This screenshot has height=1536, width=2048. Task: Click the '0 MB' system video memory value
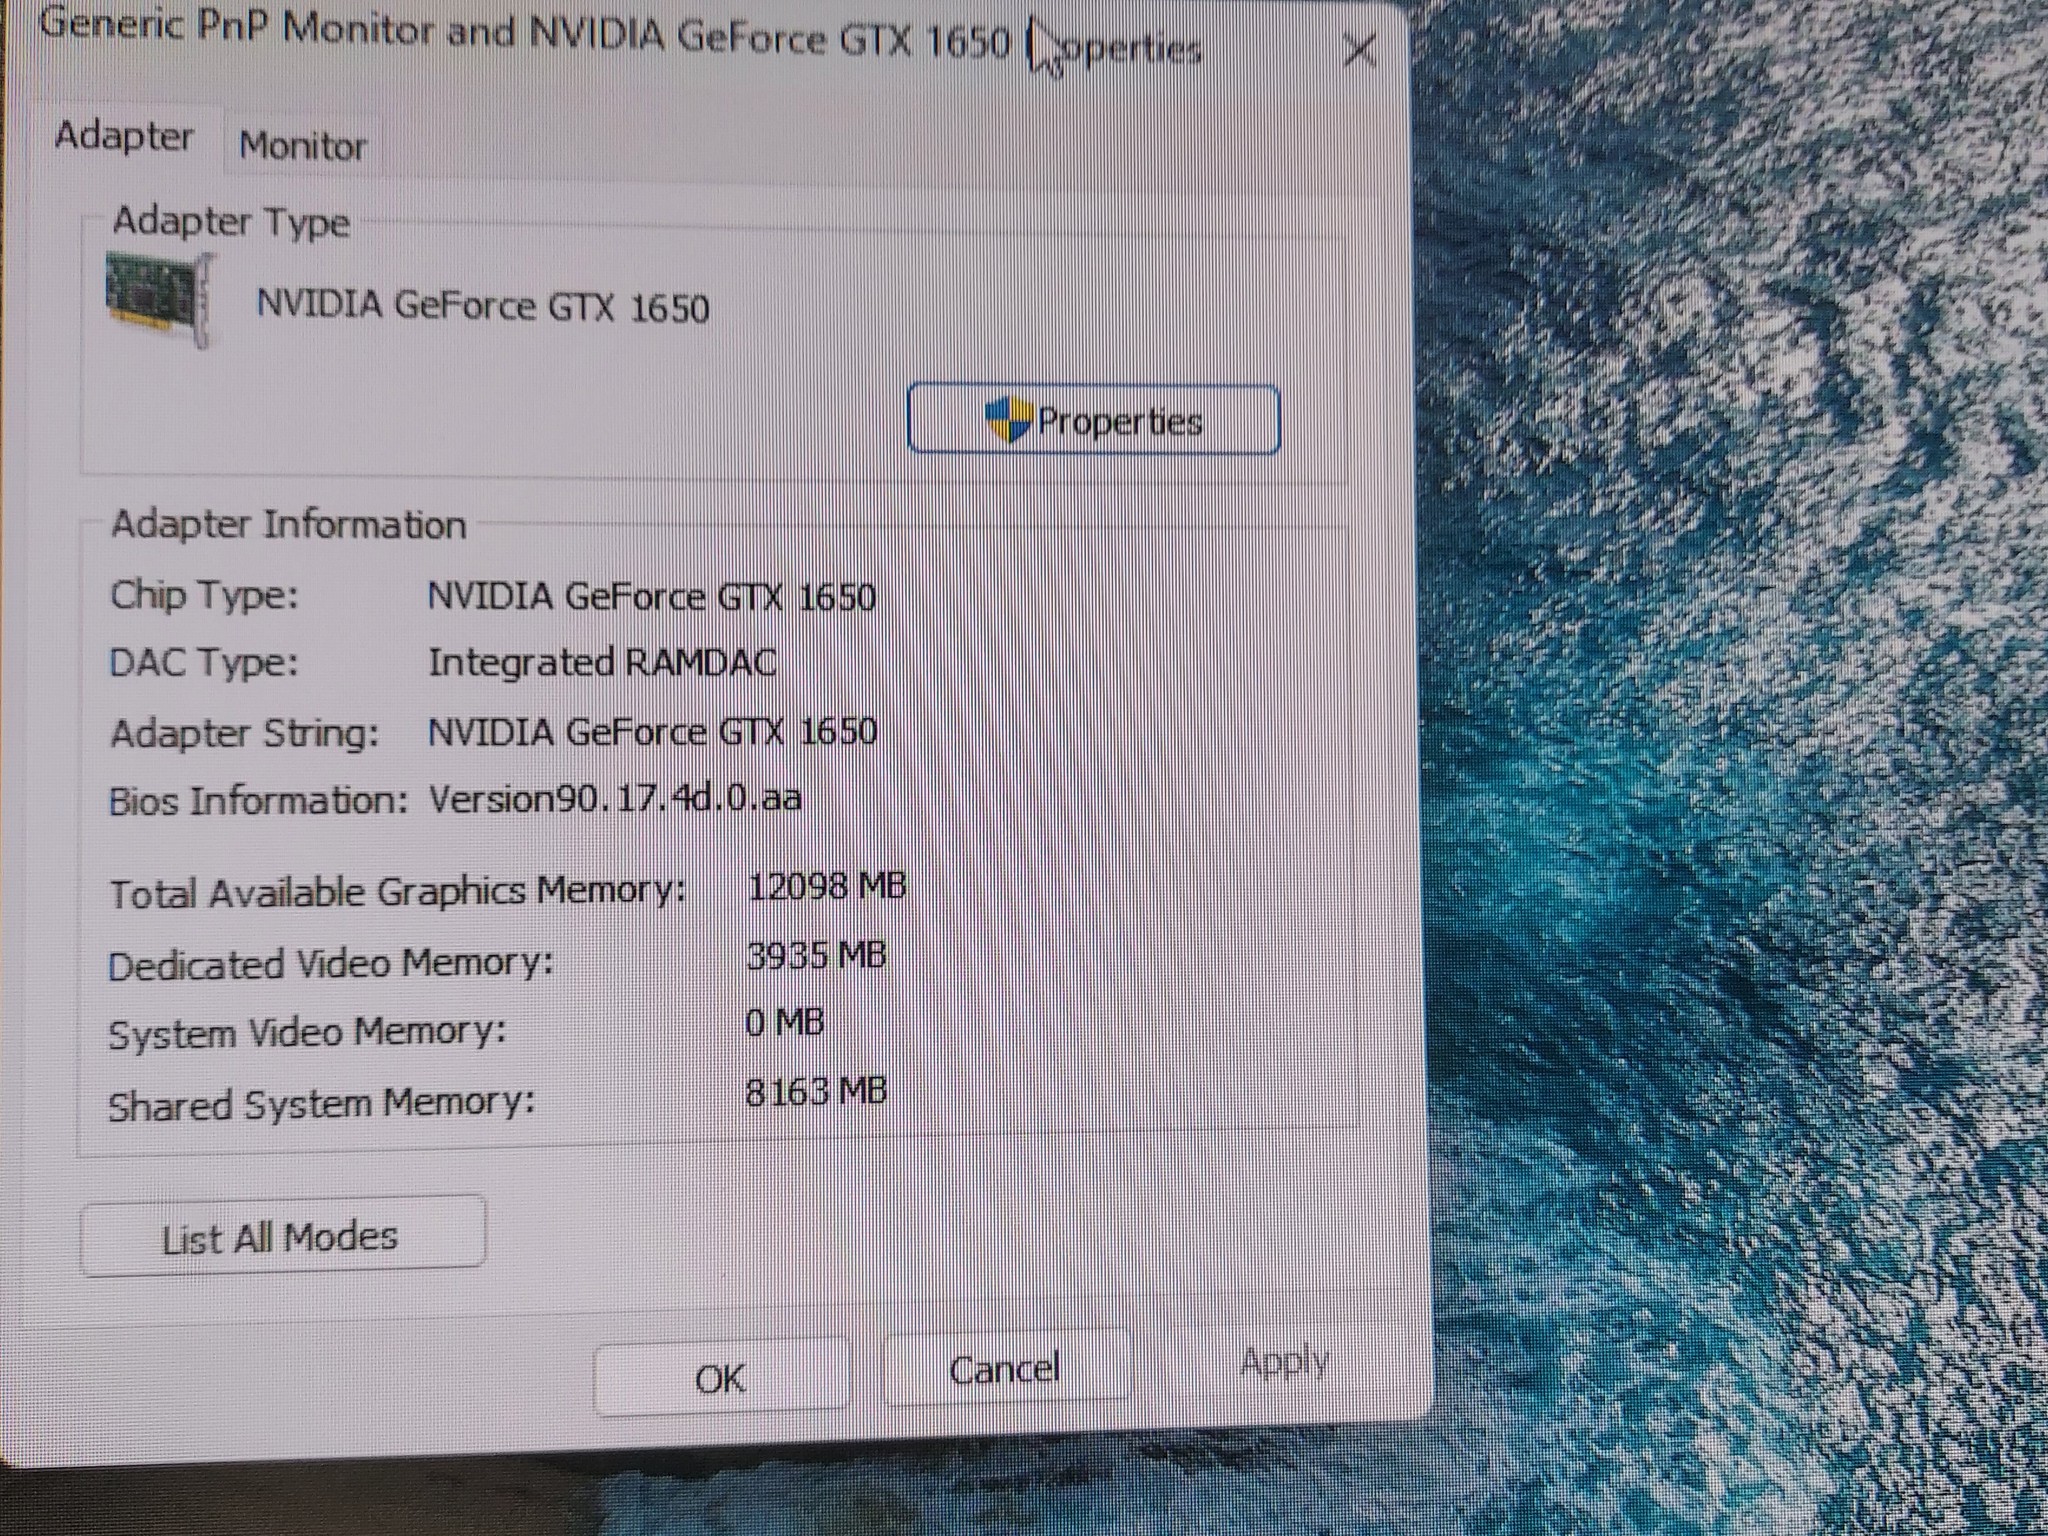pos(785,1022)
